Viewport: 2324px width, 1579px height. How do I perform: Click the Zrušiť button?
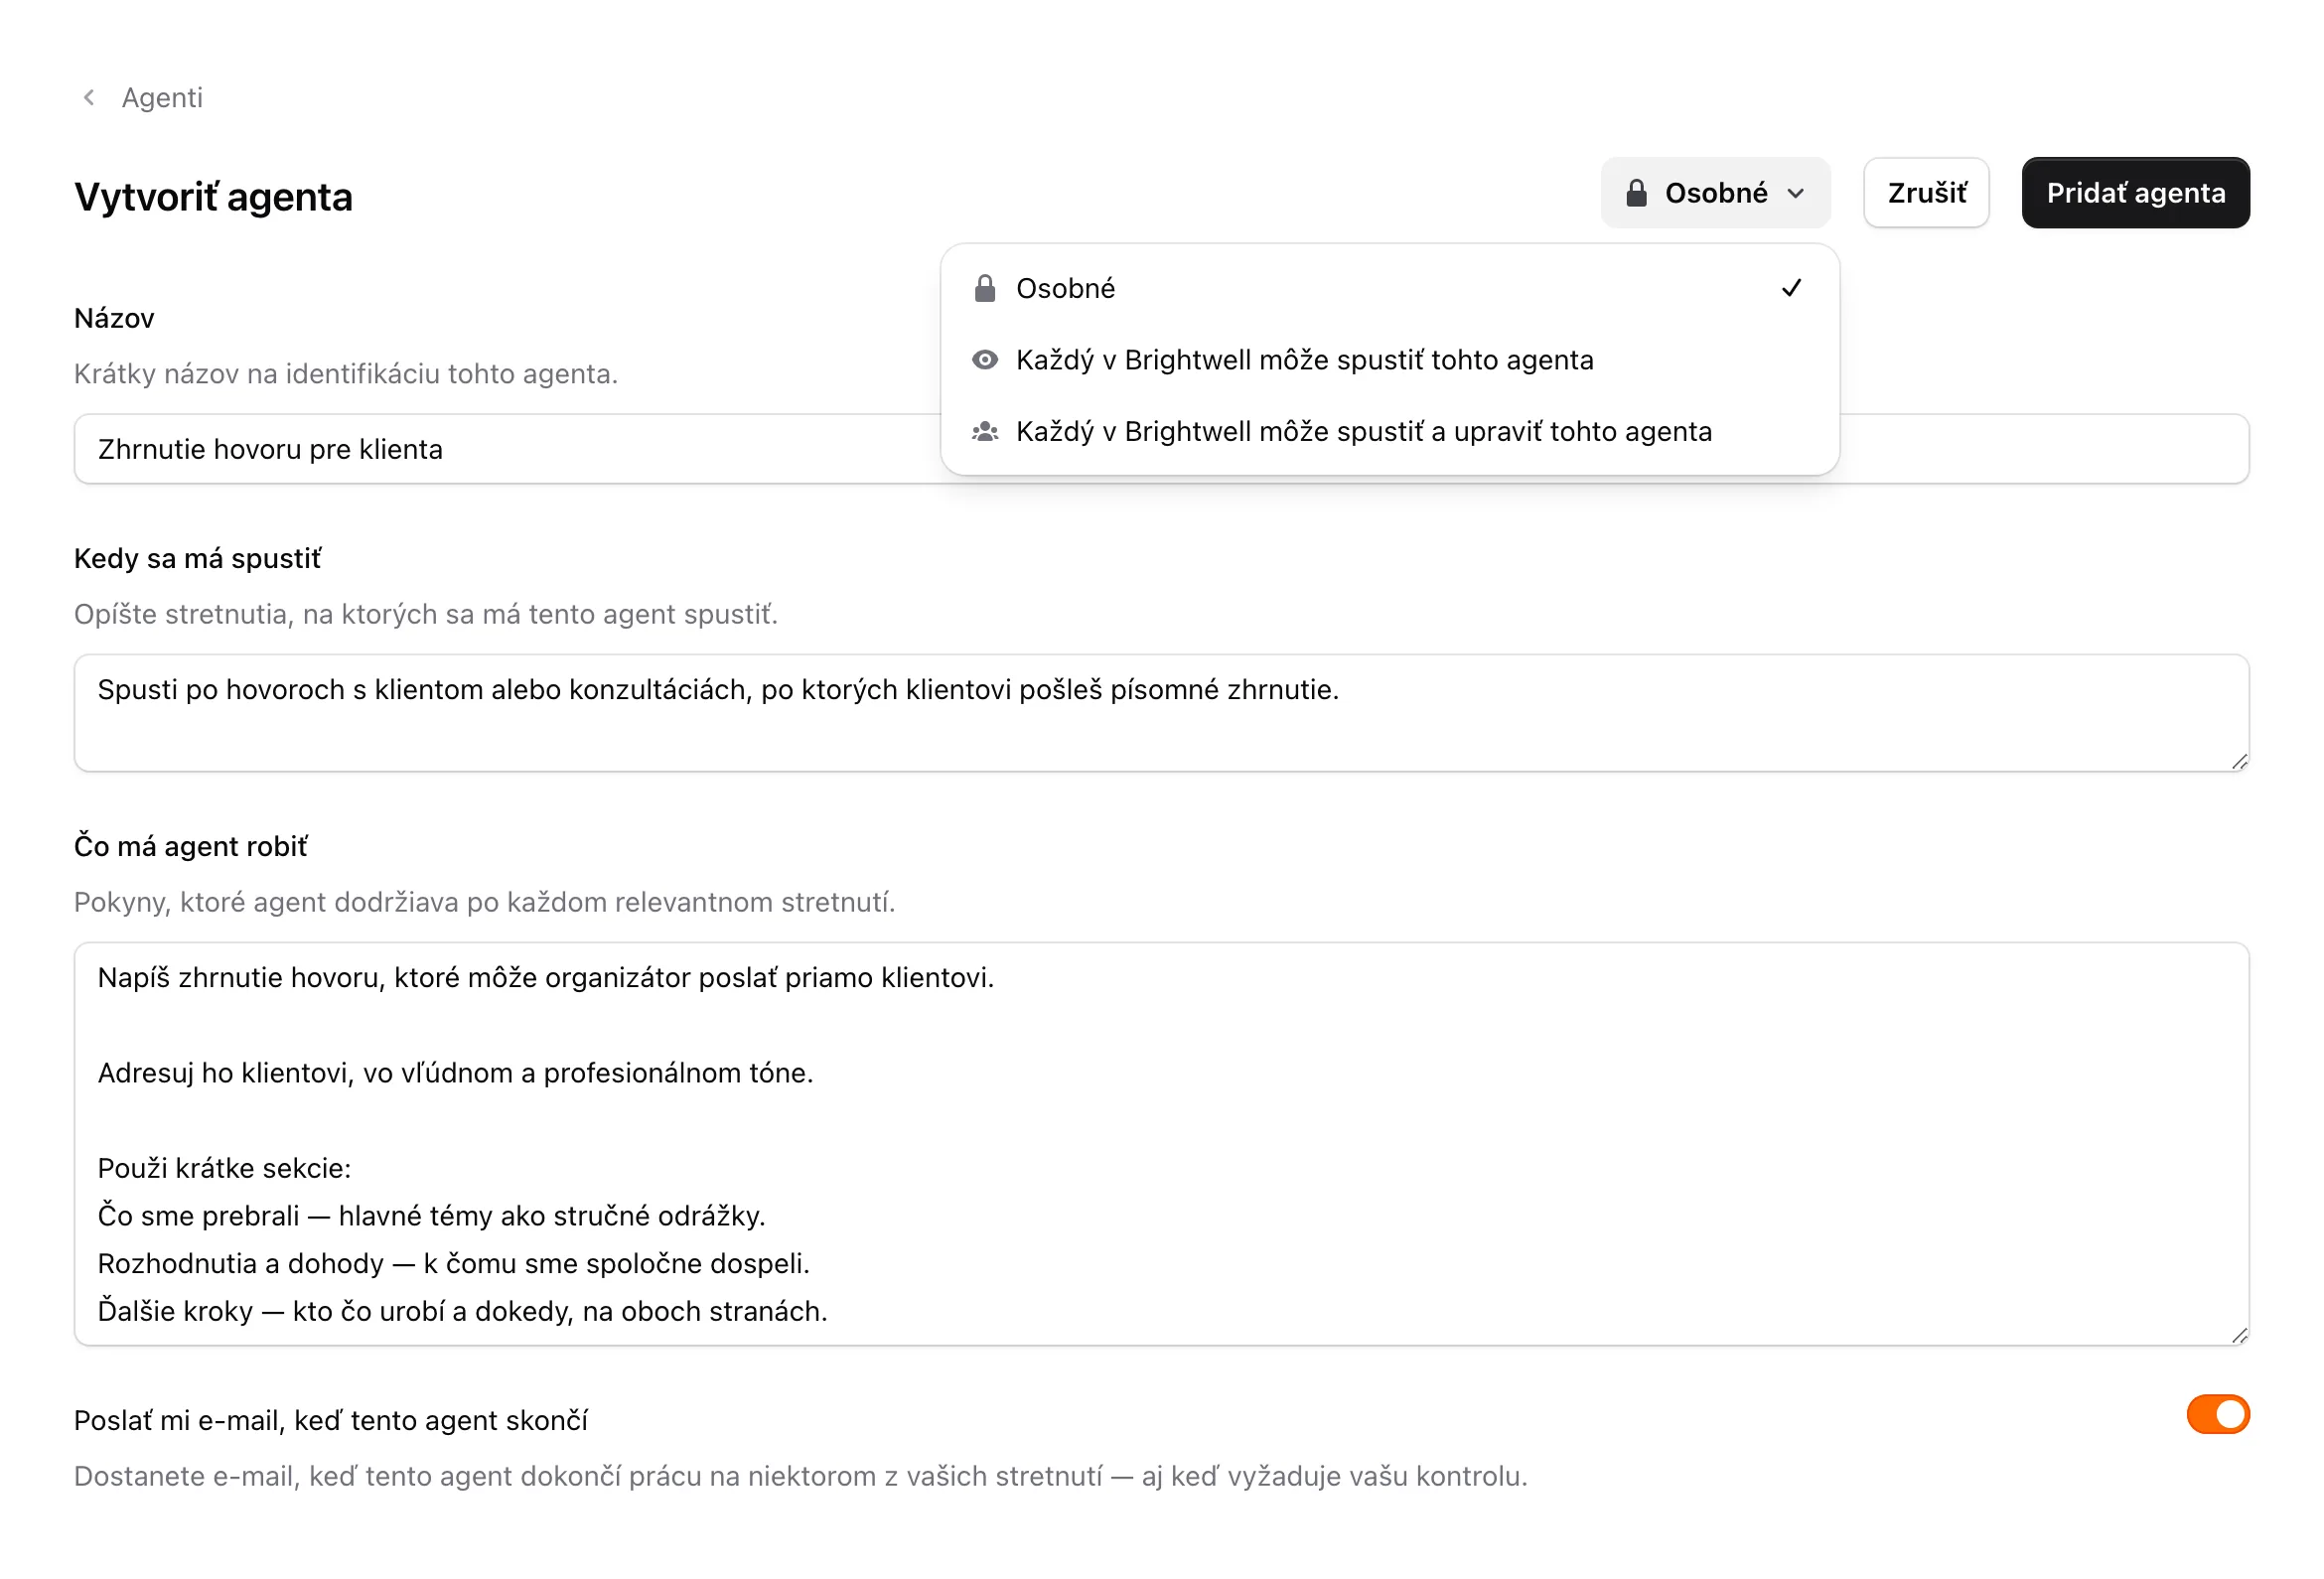point(1925,192)
